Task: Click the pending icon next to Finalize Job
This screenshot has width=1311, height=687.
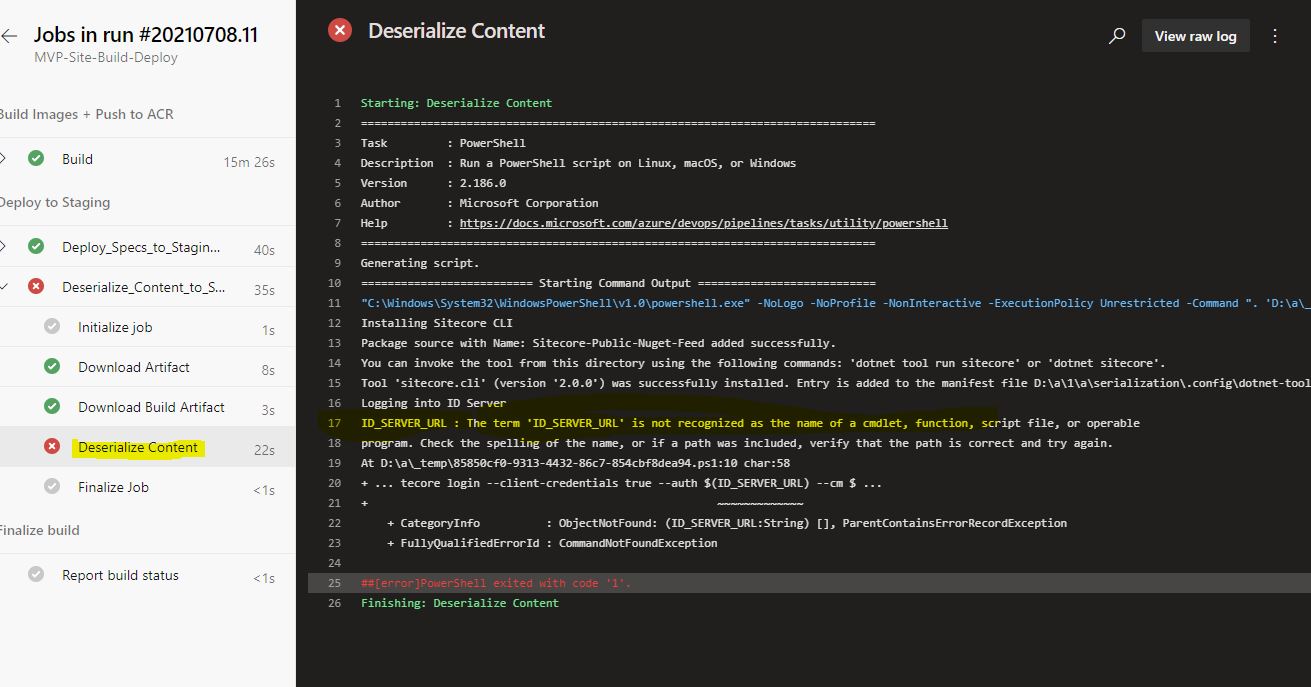Action: [x=51, y=487]
